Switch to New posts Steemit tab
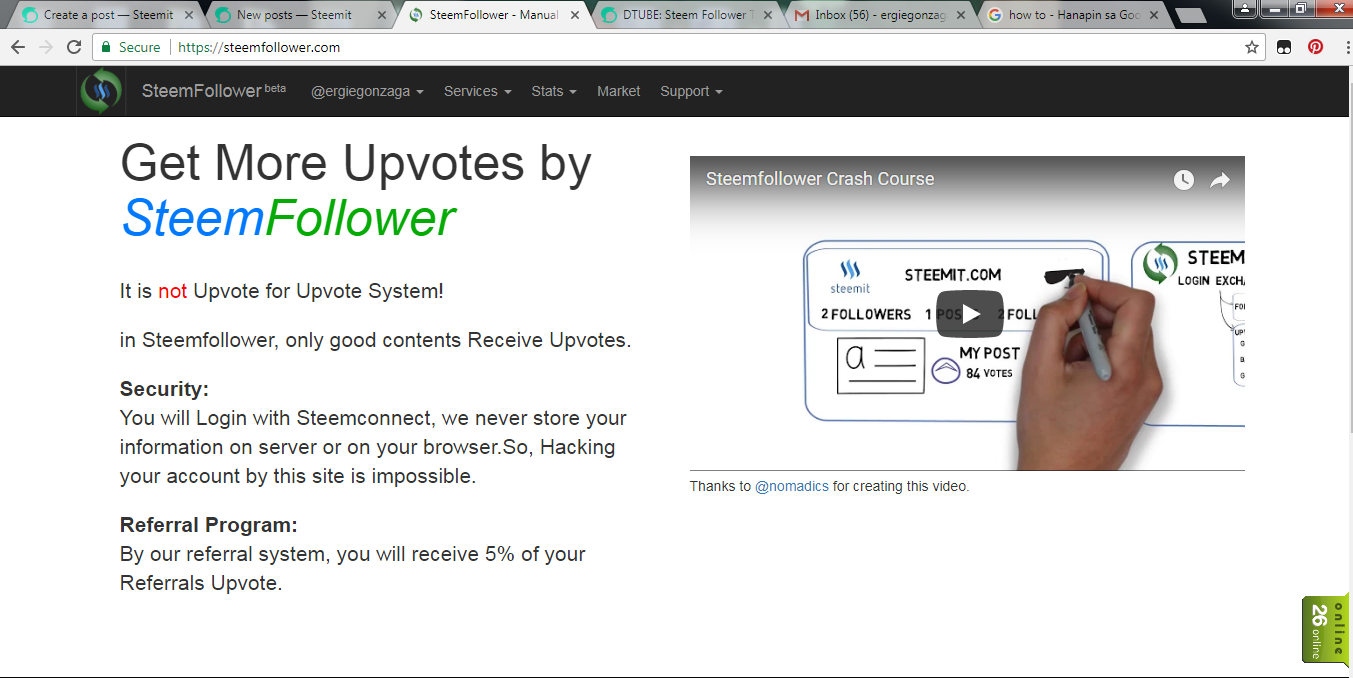This screenshot has height=678, width=1353. tap(294, 15)
